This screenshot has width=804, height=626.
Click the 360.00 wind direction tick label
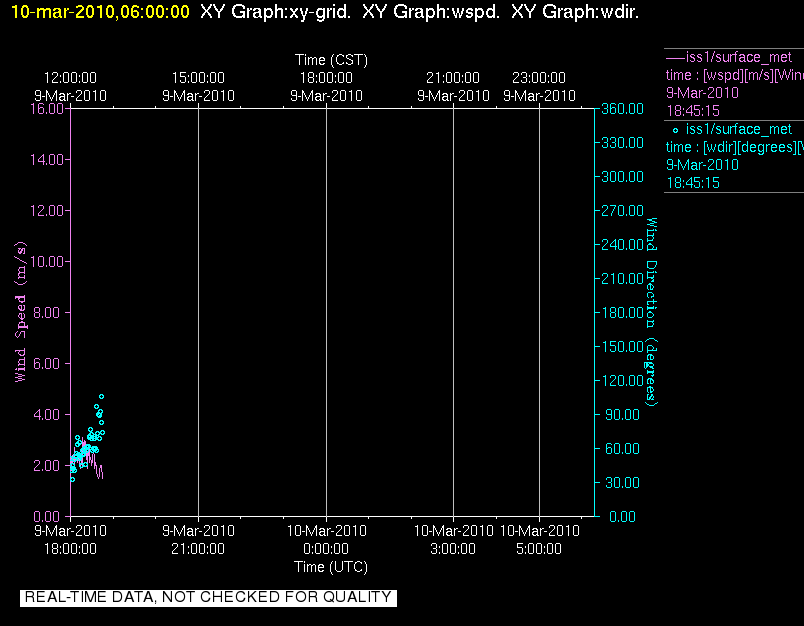coord(622,109)
